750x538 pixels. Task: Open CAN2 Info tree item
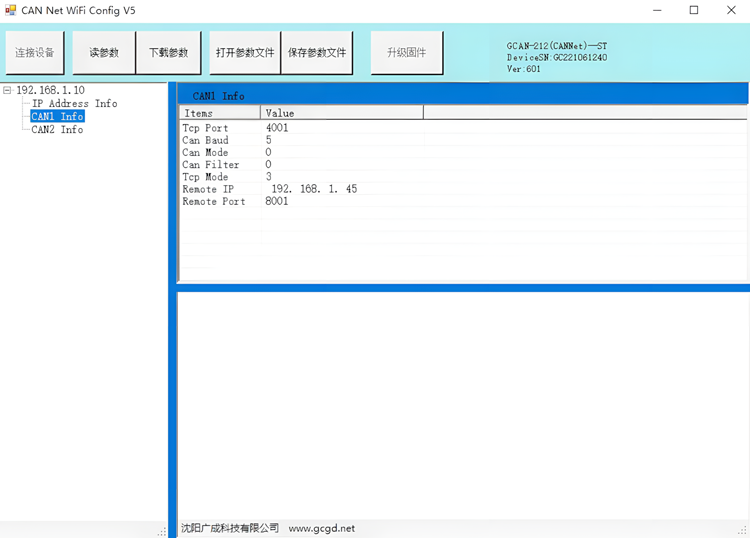pyautogui.click(x=57, y=129)
